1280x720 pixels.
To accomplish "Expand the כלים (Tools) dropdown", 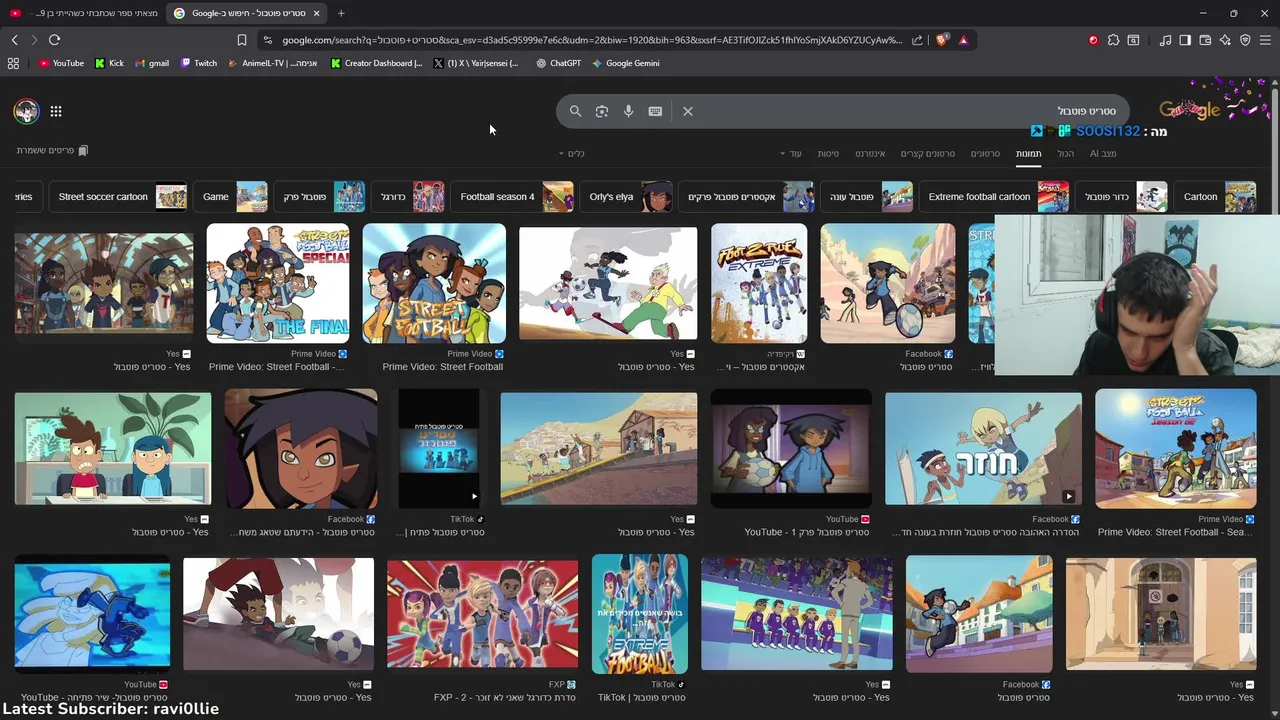I will click(571, 154).
